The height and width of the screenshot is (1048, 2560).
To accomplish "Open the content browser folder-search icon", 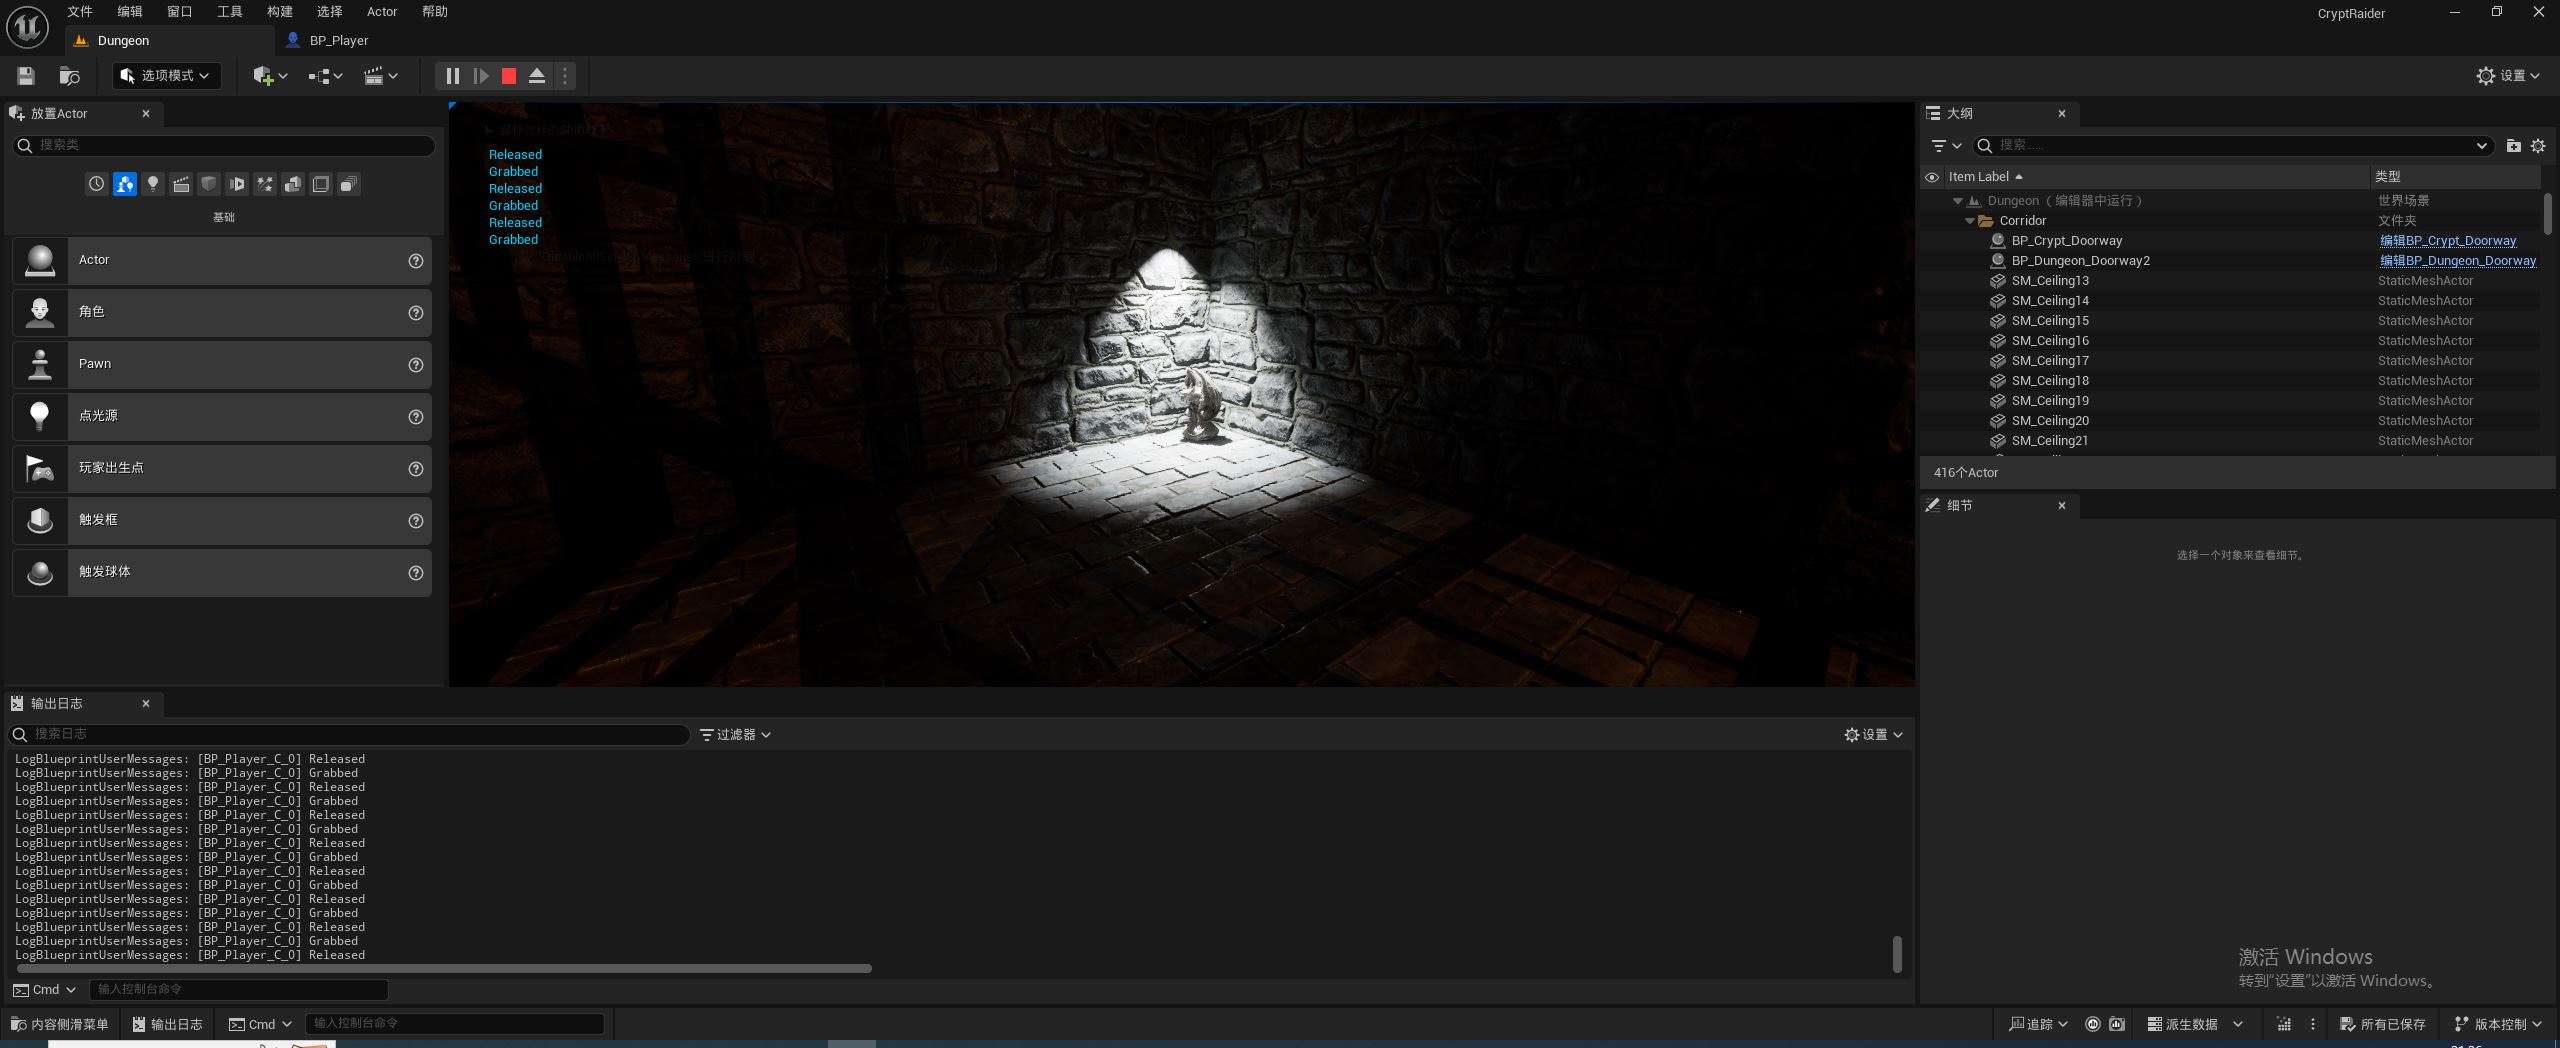I will [x=69, y=76].
